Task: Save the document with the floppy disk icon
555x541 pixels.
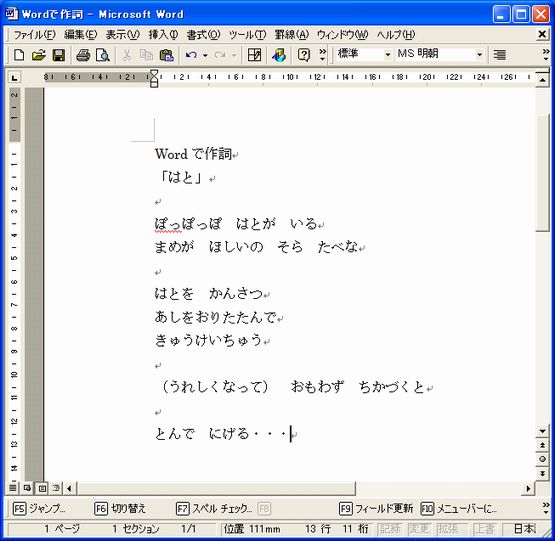Action: point(58,55)
